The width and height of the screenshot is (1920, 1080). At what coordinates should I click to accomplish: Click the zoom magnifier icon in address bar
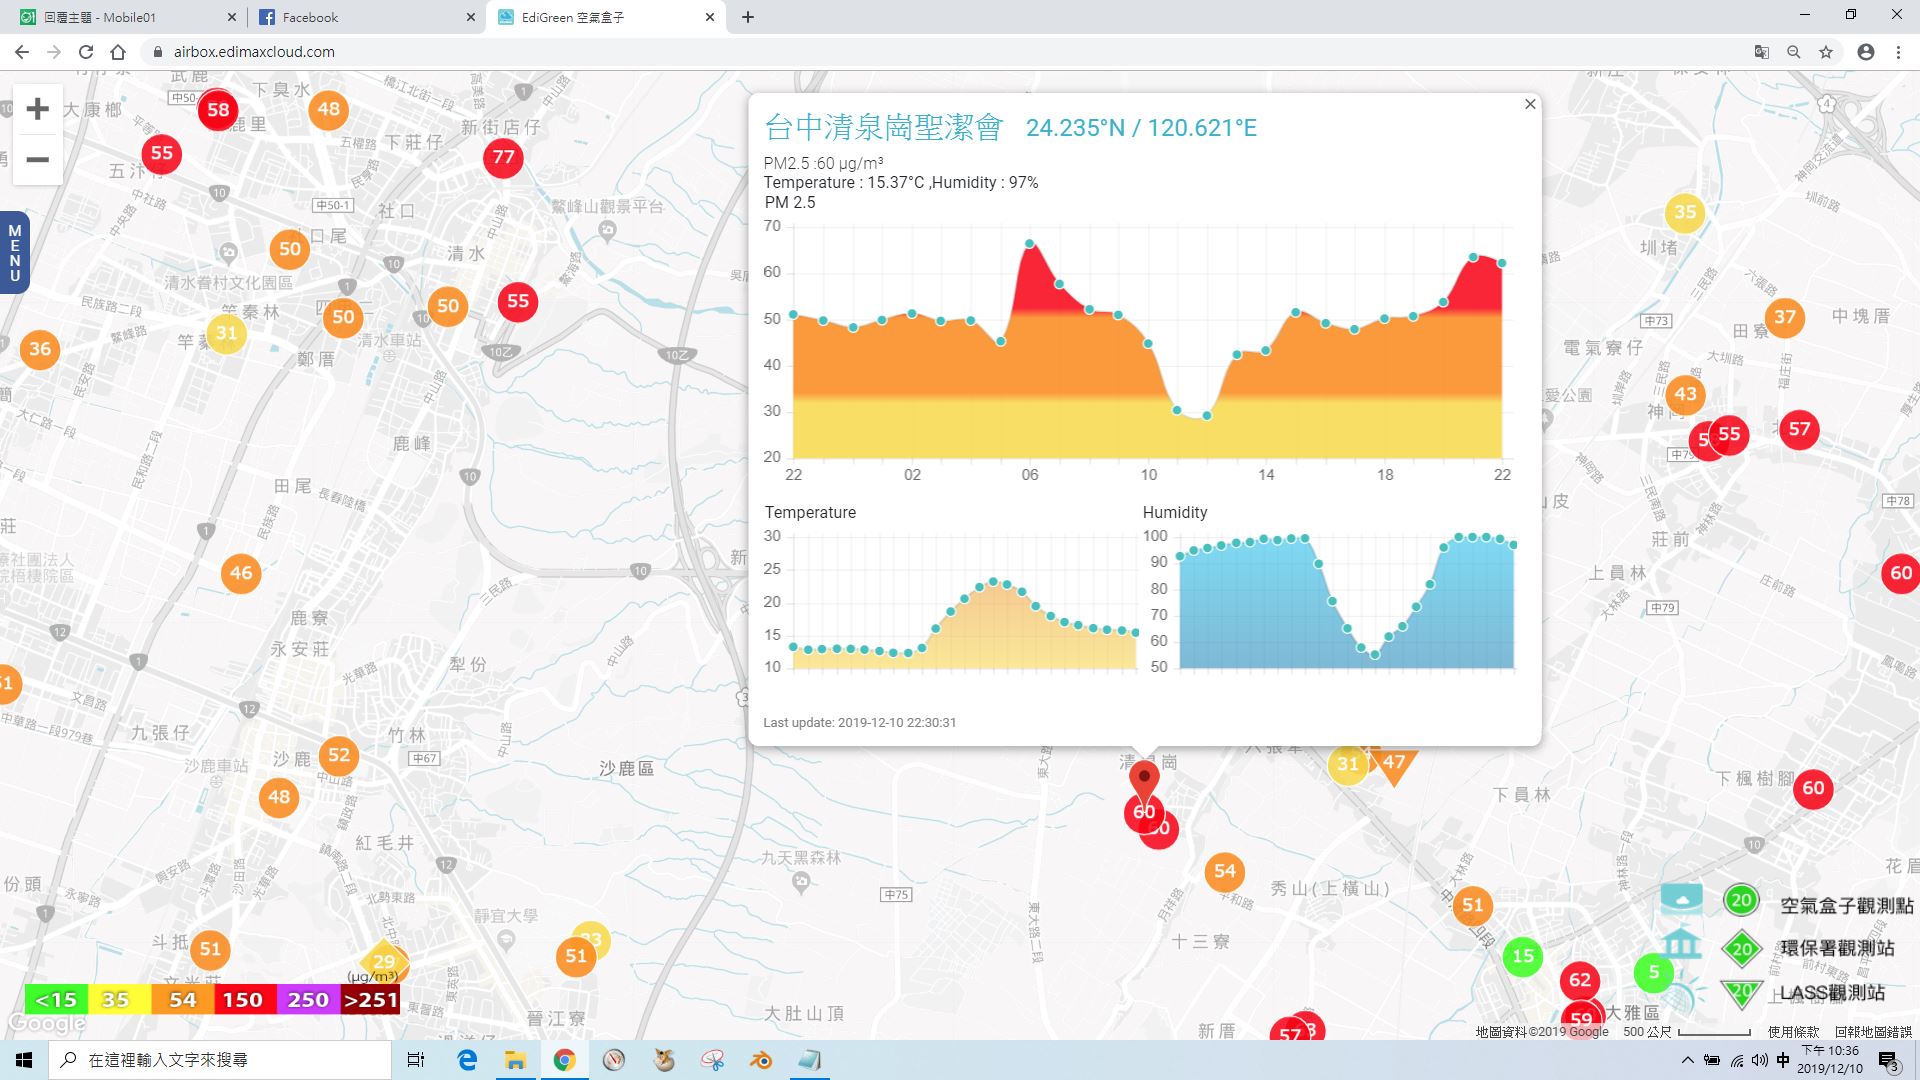1794,52
